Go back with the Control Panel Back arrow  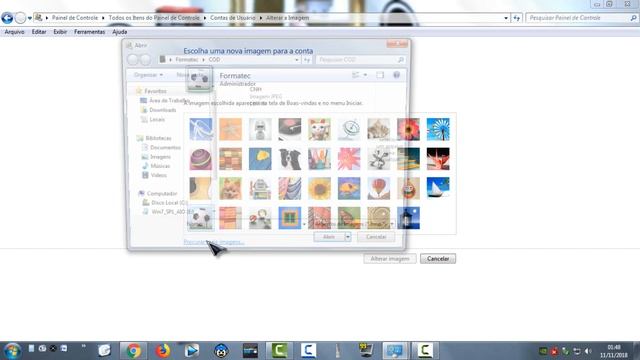7,18
